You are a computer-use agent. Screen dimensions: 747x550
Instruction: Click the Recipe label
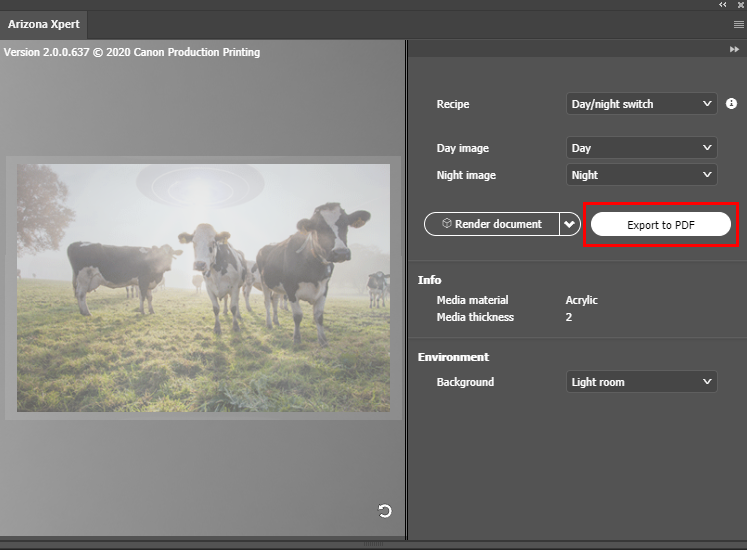(453, 104)
